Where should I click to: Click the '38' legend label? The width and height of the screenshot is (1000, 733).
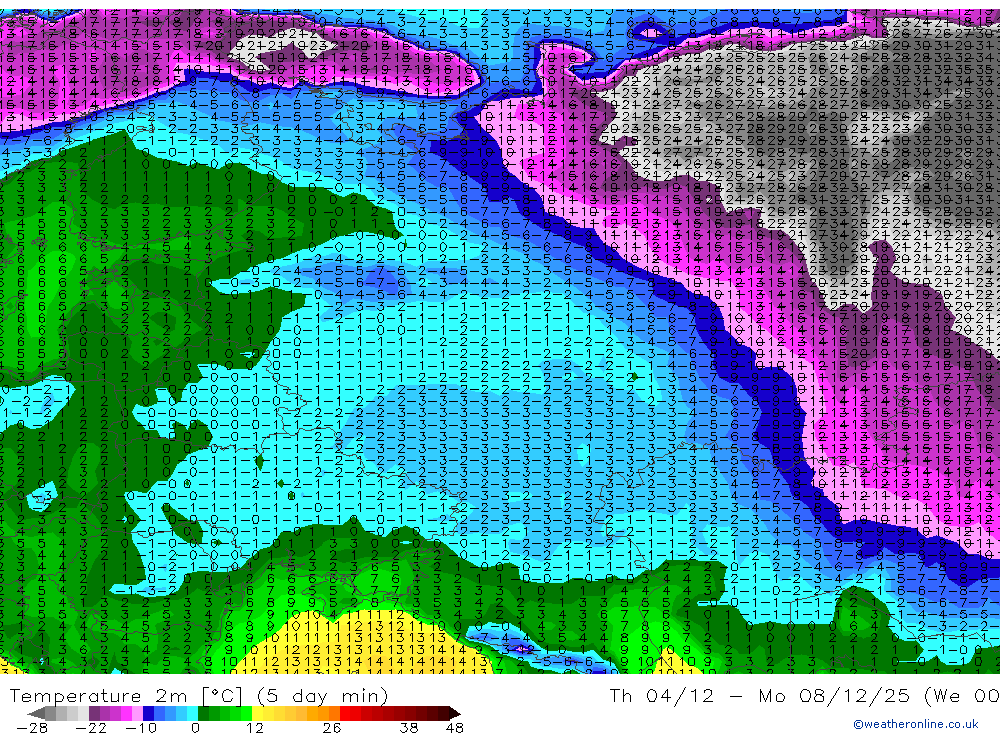(x=409, y=728)
